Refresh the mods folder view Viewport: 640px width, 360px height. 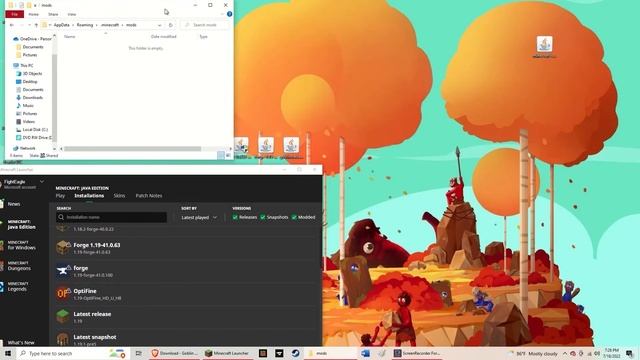(171, 25)
